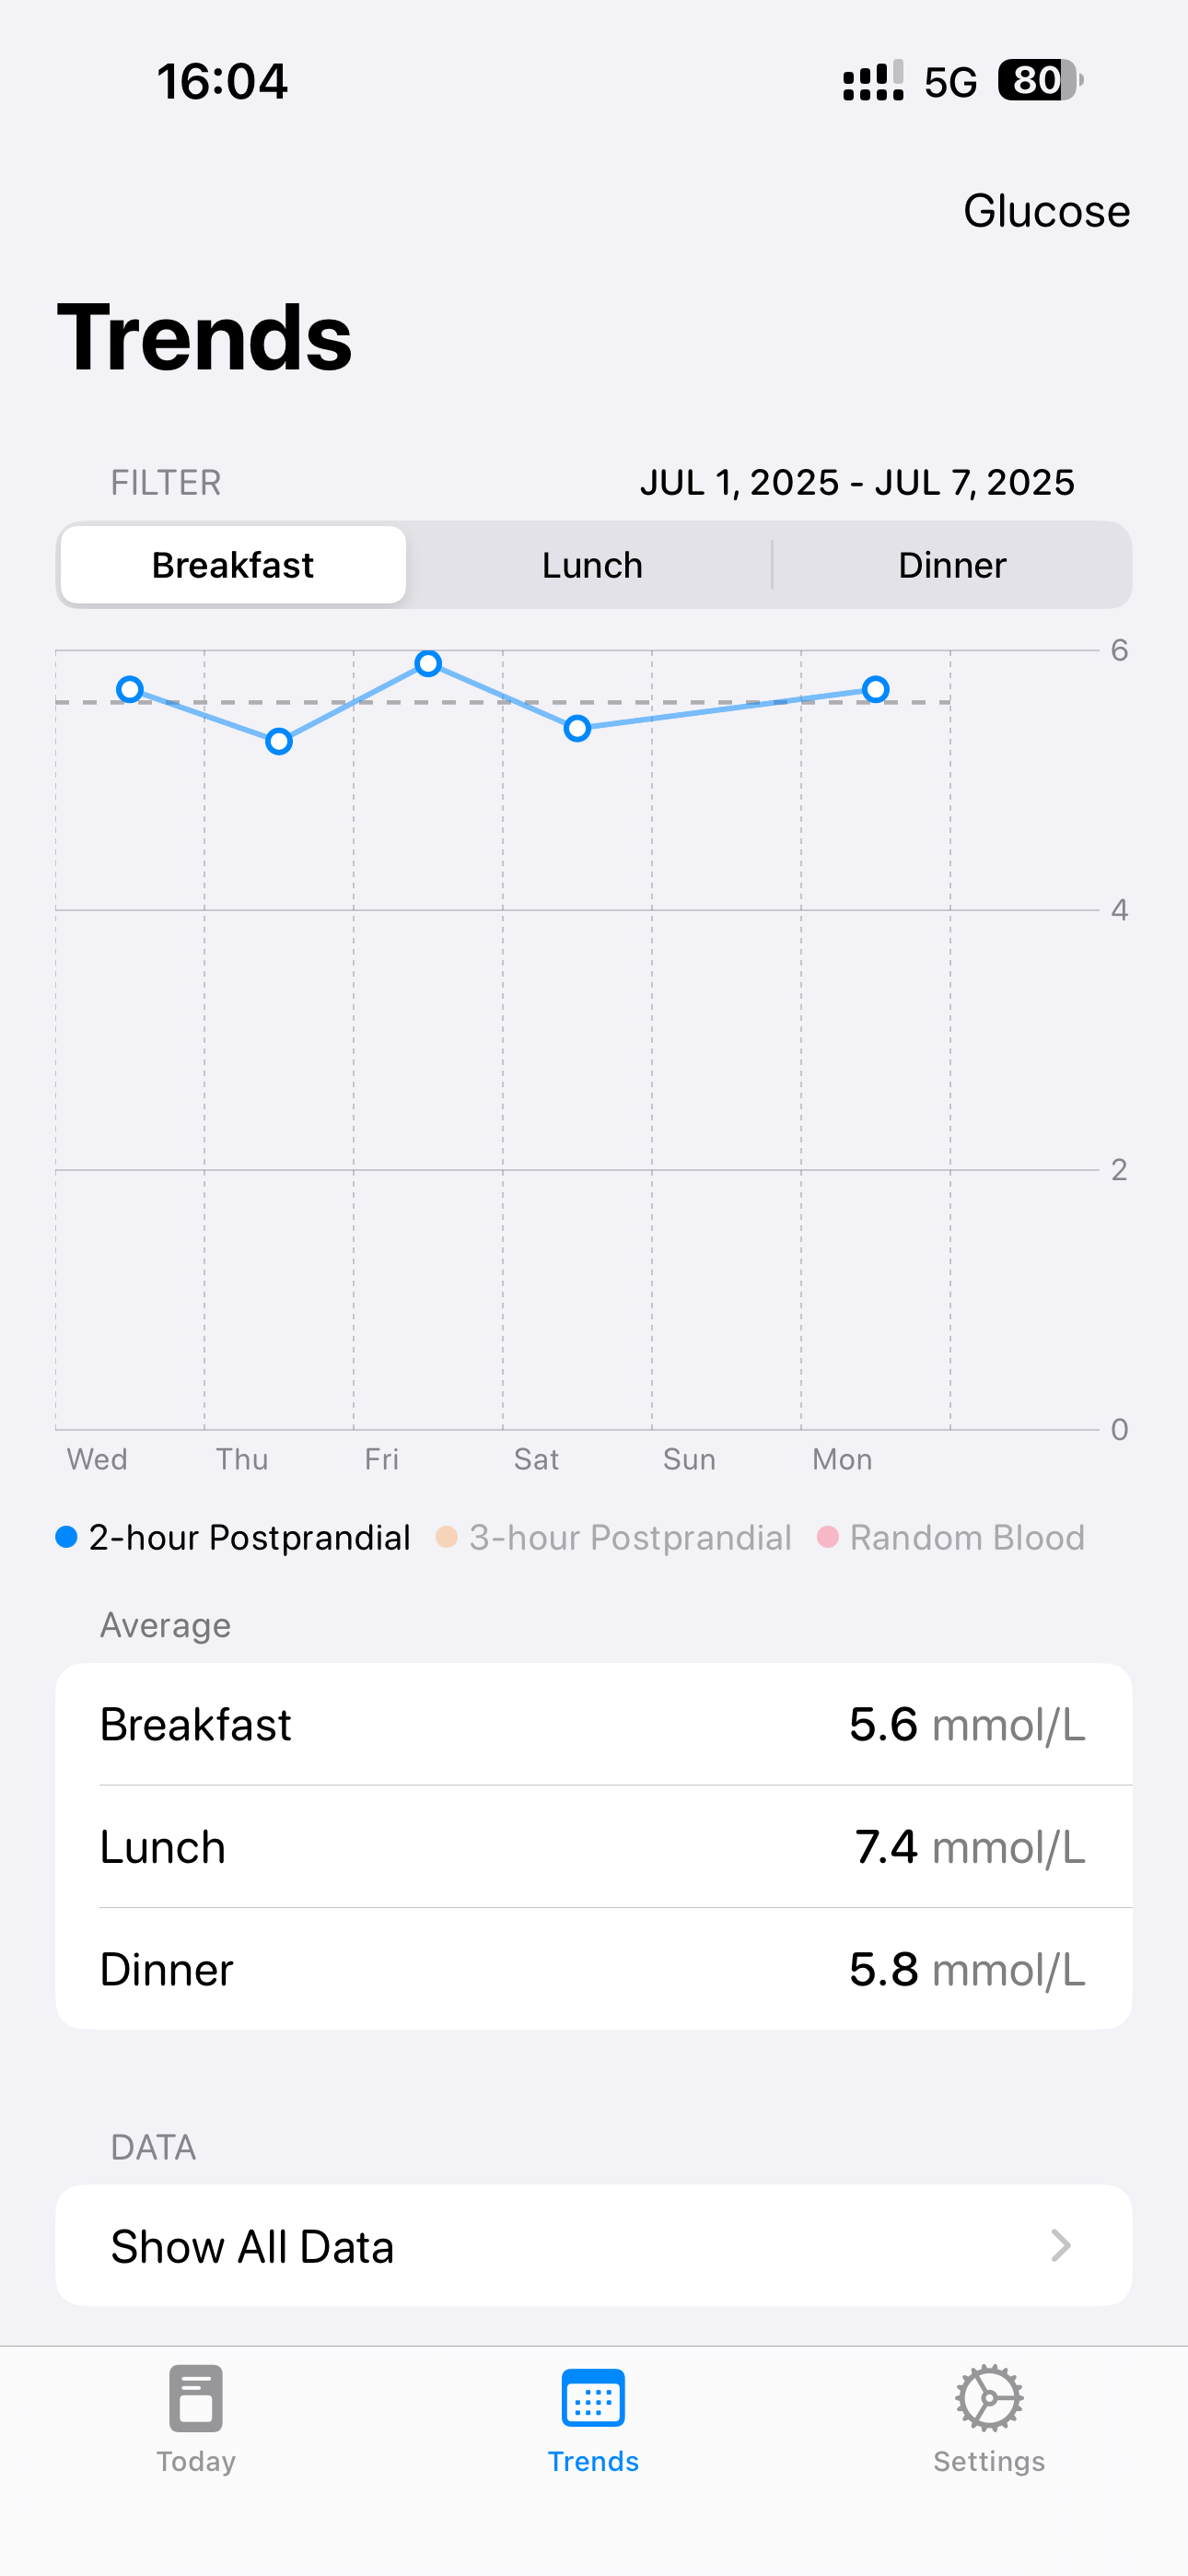Open the Glucose type selector

(x=1046, y=211)
